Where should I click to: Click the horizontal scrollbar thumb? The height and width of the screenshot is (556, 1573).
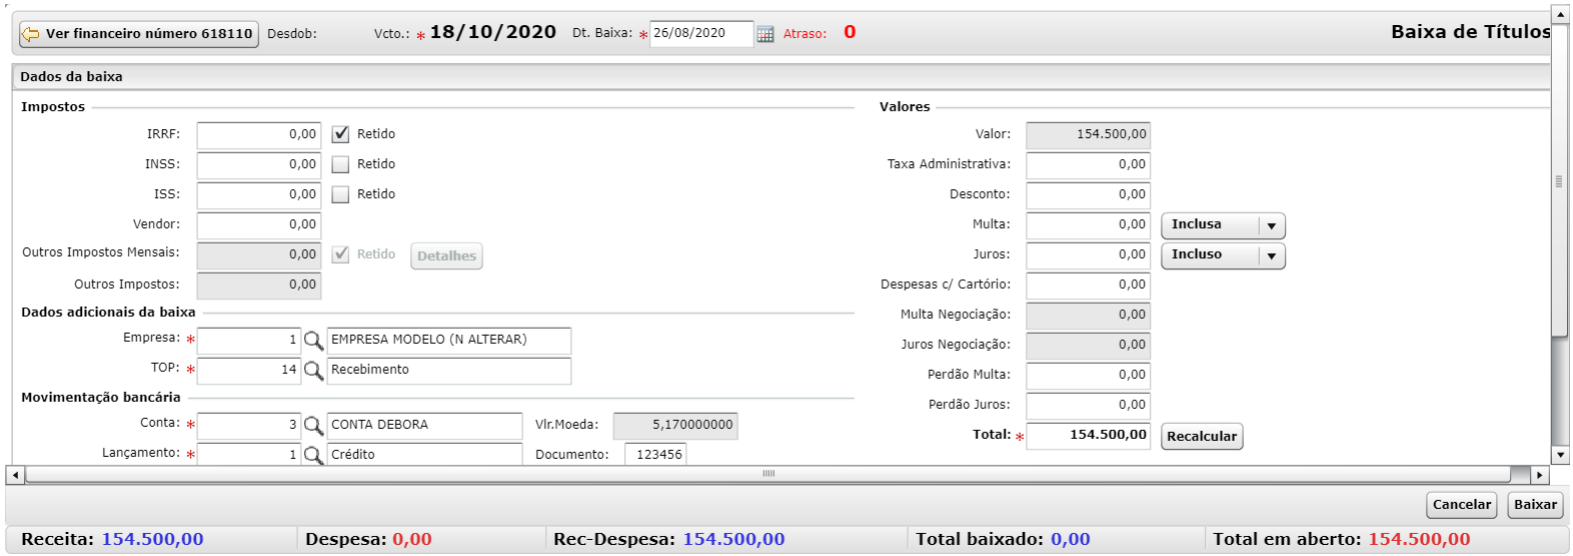click(768, 474)
